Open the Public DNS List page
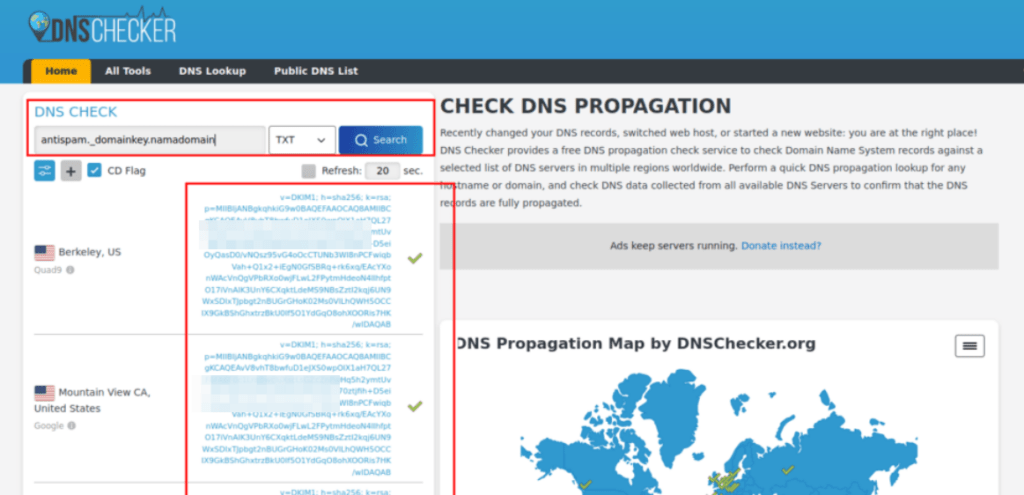The image size is (1024, 495). click(316, 71)
